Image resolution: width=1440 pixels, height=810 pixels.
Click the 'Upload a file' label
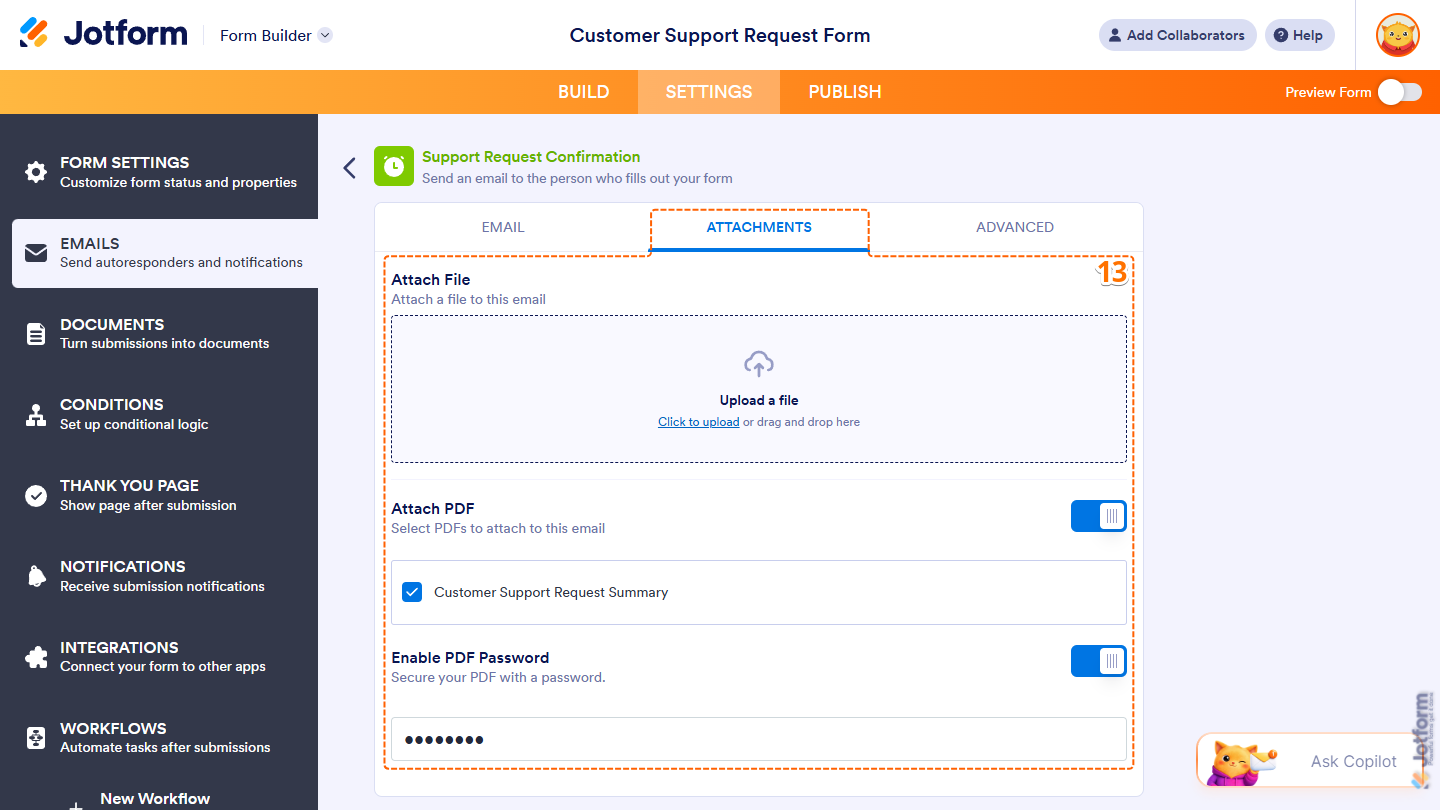point(759,400)
